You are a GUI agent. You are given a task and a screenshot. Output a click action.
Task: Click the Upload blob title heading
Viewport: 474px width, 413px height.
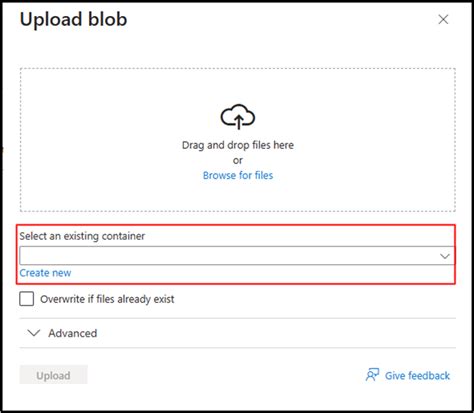pos(73,19)
